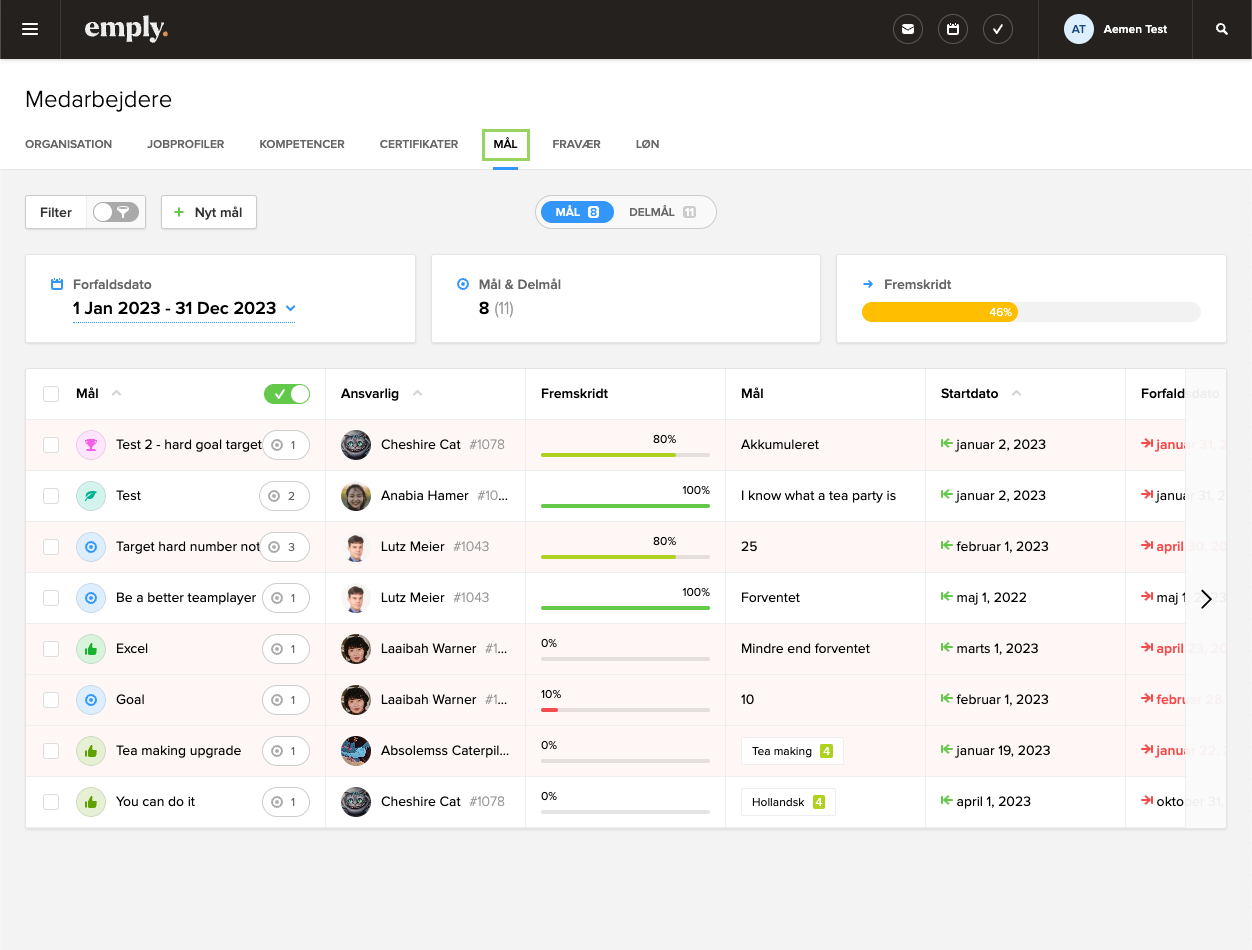Select the DELMÅL view button

(x=664, y=212)
